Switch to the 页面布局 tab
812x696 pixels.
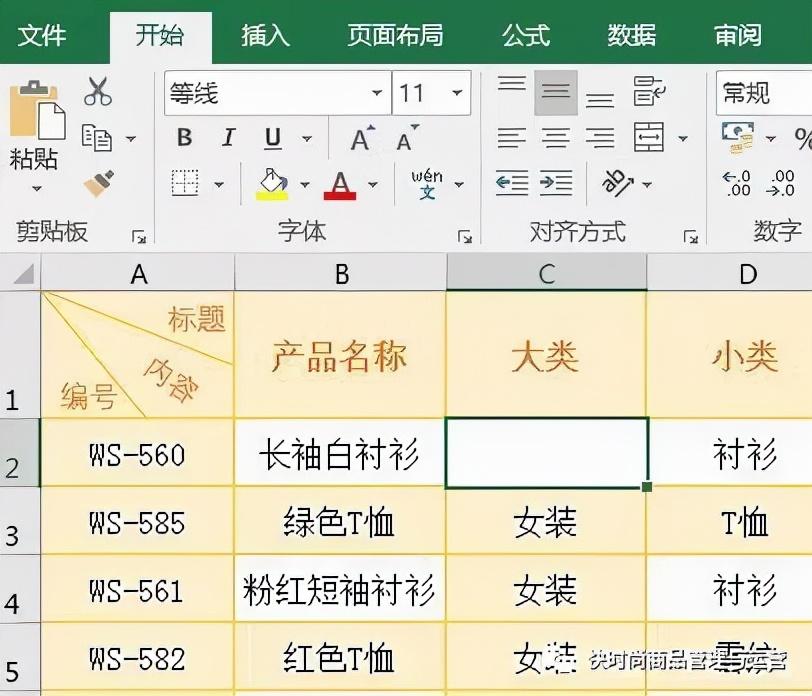(396, 35)
